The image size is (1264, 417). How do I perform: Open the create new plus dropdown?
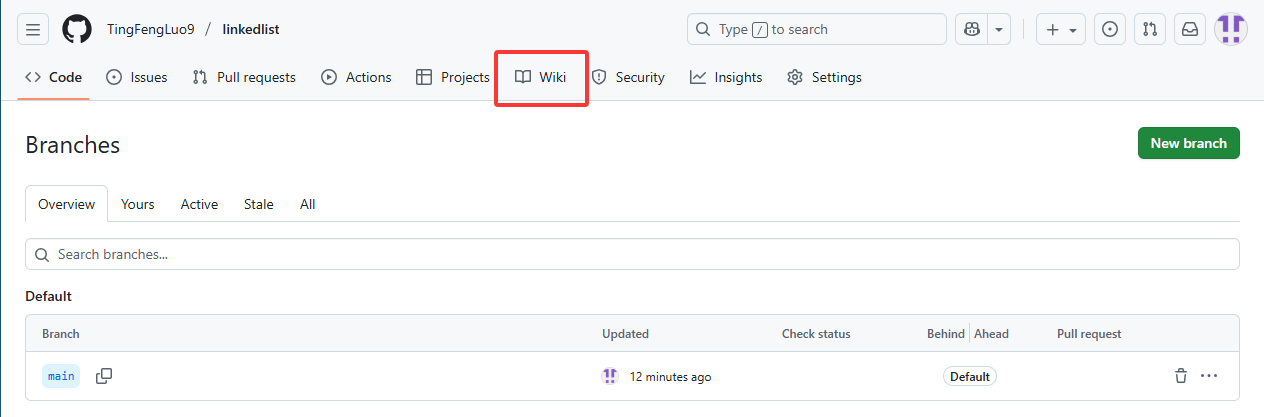(1061, 29)
